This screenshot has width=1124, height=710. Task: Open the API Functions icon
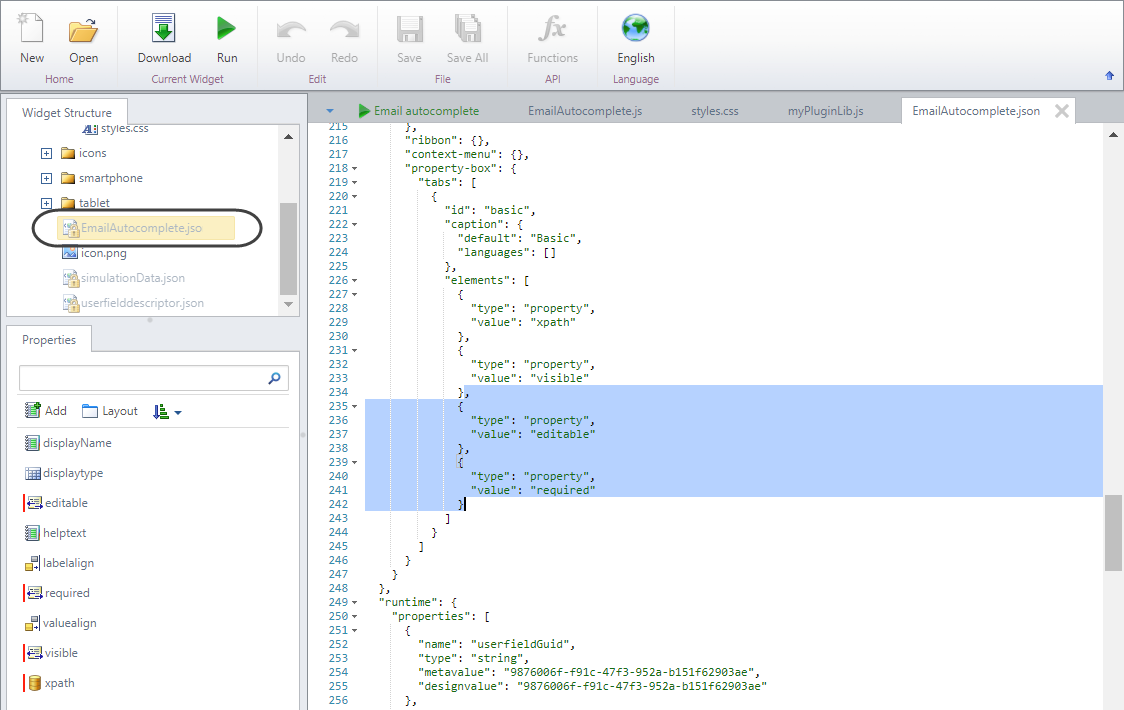click(x=553, y=29)
